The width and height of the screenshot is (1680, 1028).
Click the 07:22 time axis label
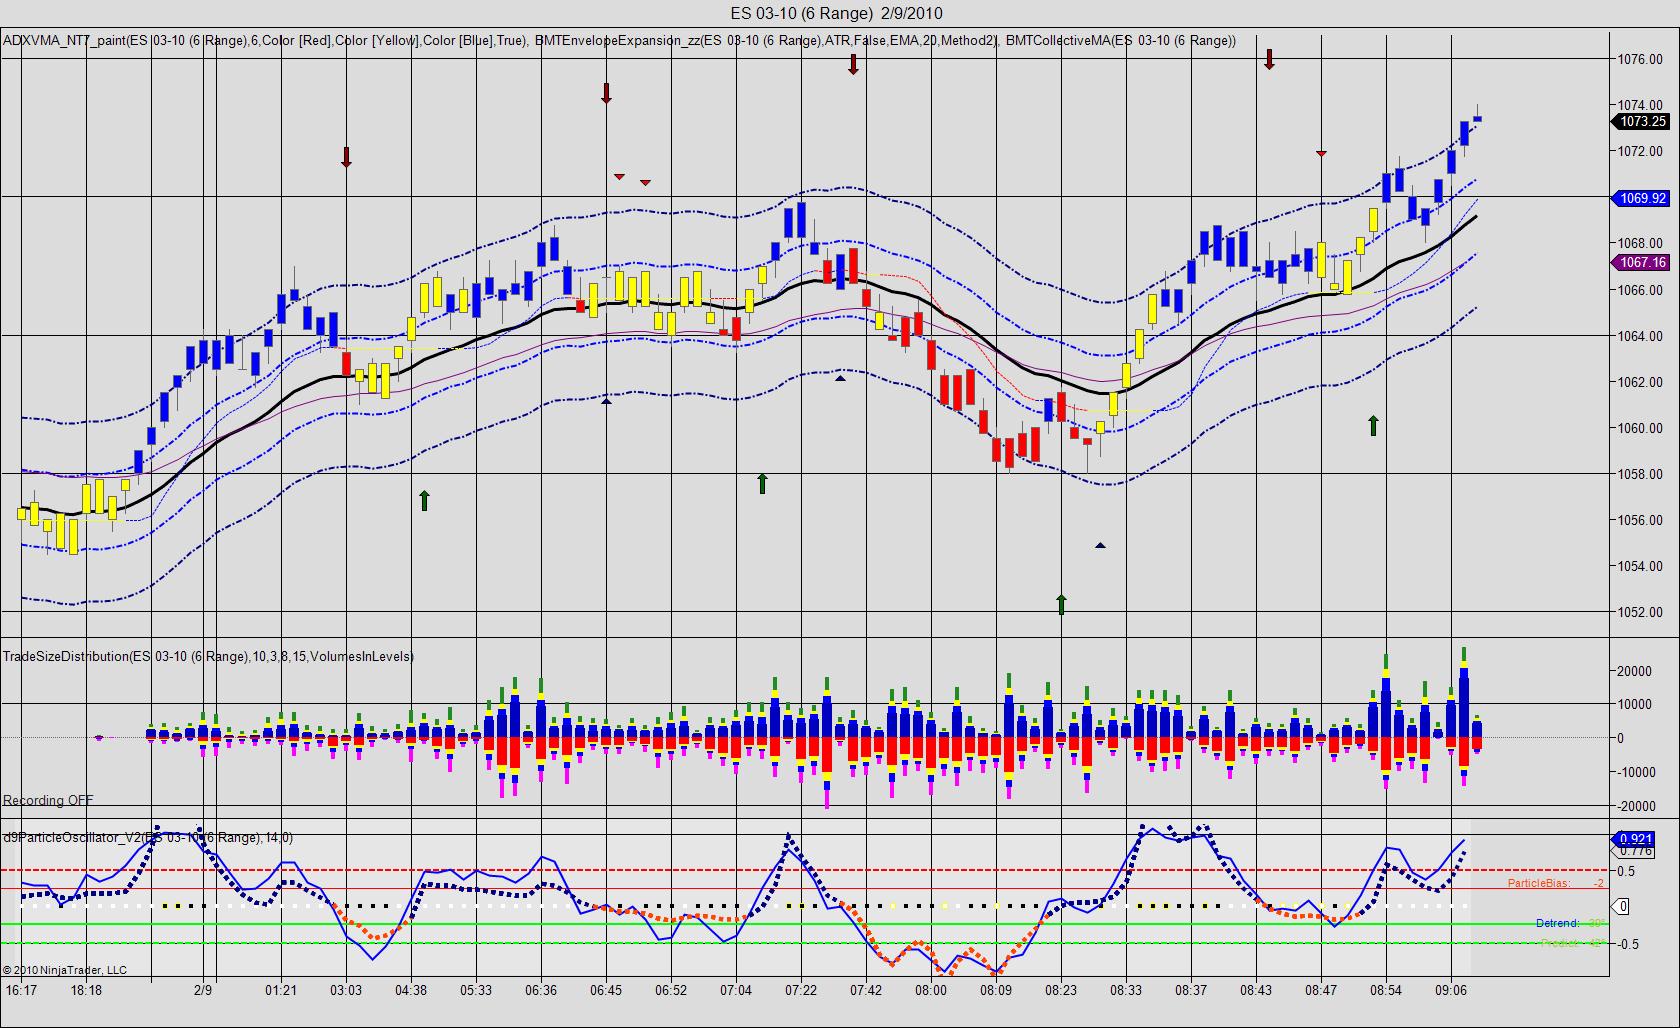click(801, 990)
